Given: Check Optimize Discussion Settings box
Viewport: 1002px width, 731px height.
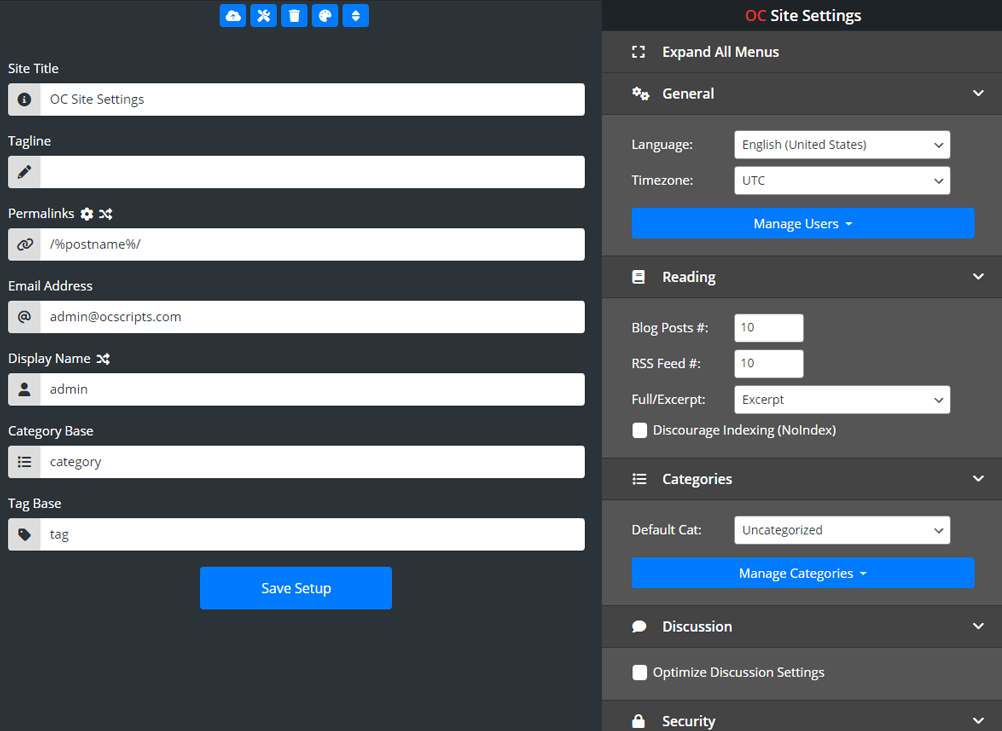Looking at the screenshot, I should click(640, 672).
